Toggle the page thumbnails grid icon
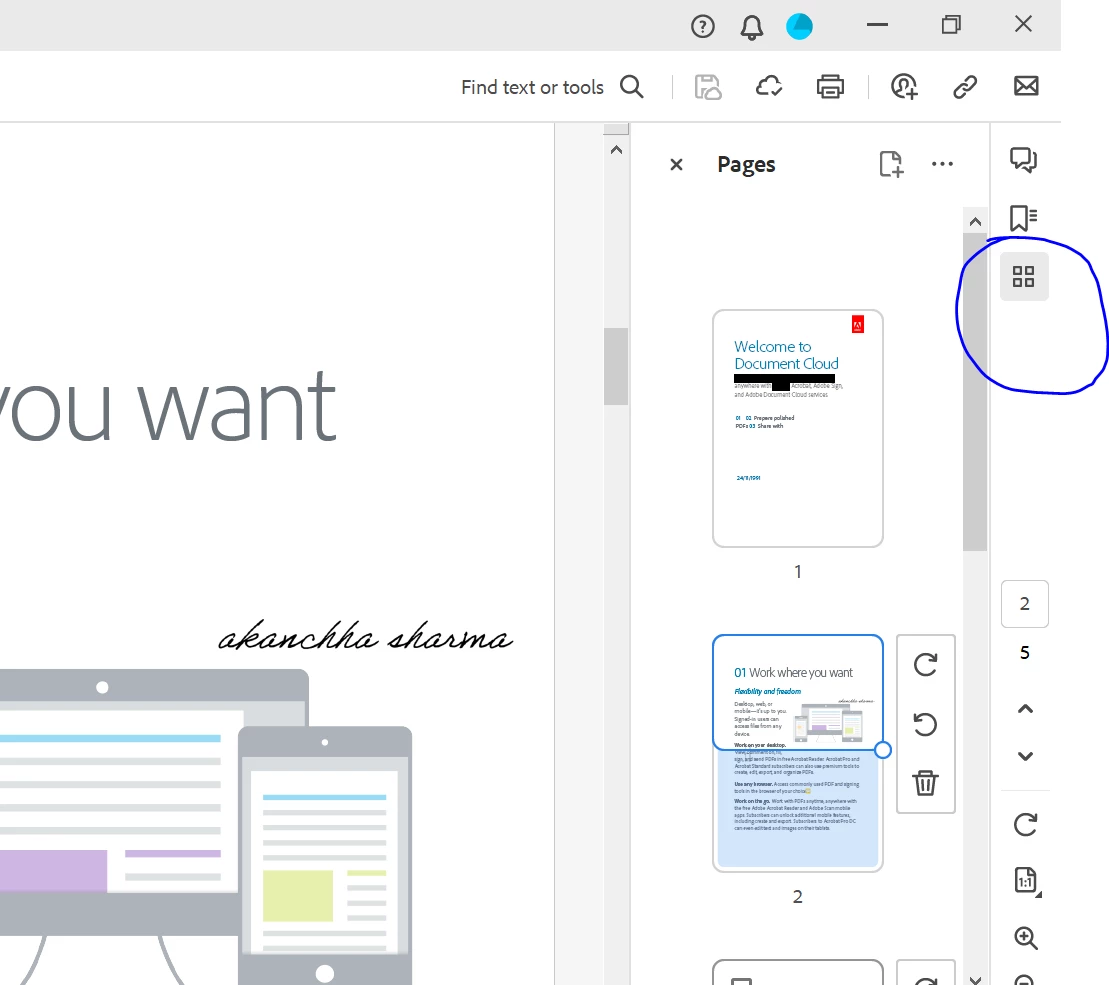 point(1023,276)
